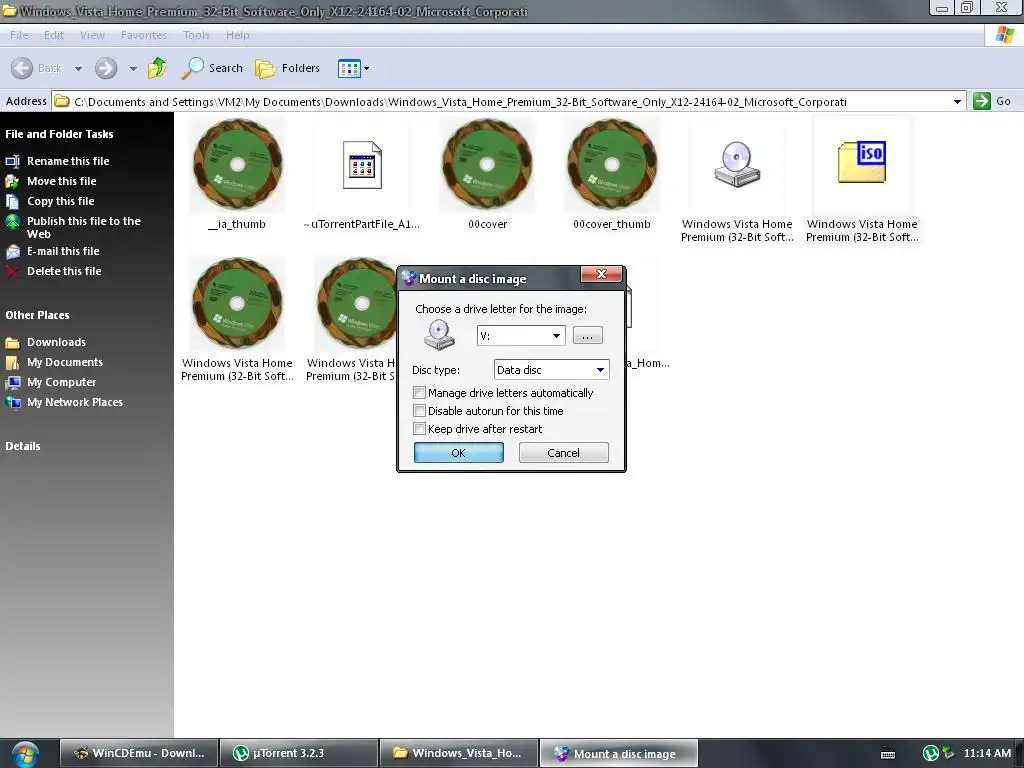Go up one folder level

[x=157, y=68]
